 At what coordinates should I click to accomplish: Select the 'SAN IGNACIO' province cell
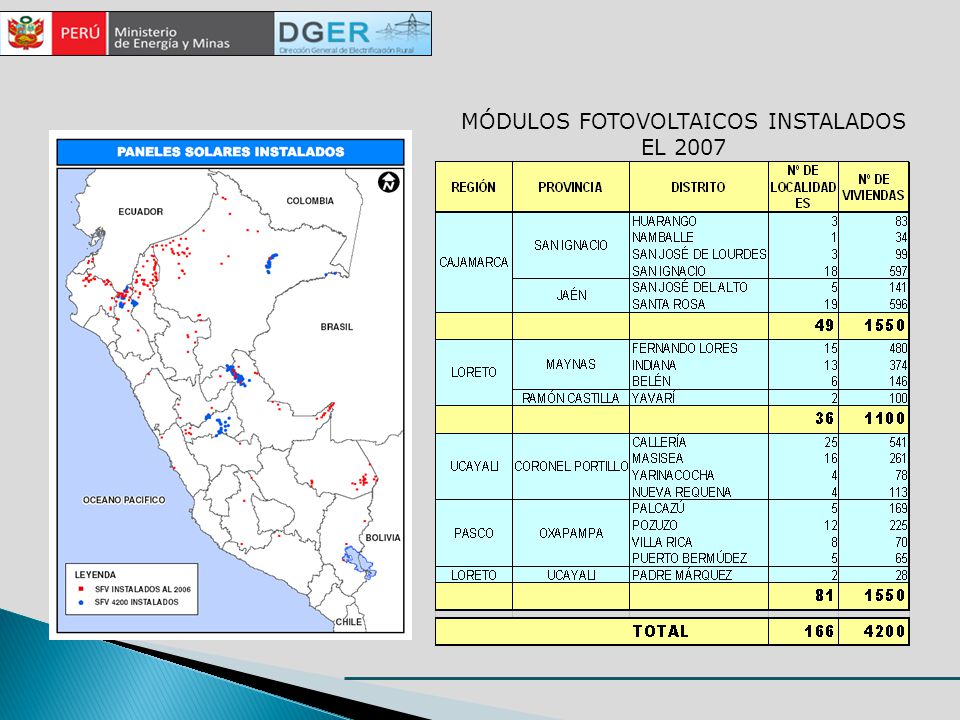pyautogui.click(x=570, y=246)
